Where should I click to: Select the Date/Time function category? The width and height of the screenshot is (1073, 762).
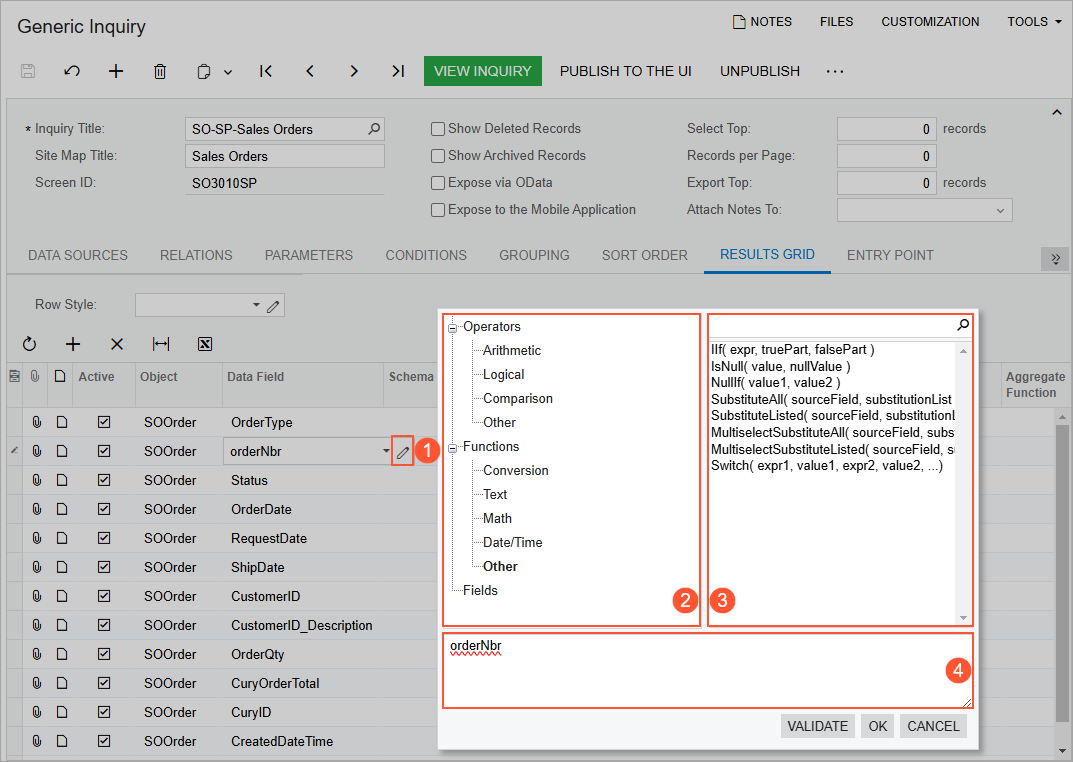(512, 542)
